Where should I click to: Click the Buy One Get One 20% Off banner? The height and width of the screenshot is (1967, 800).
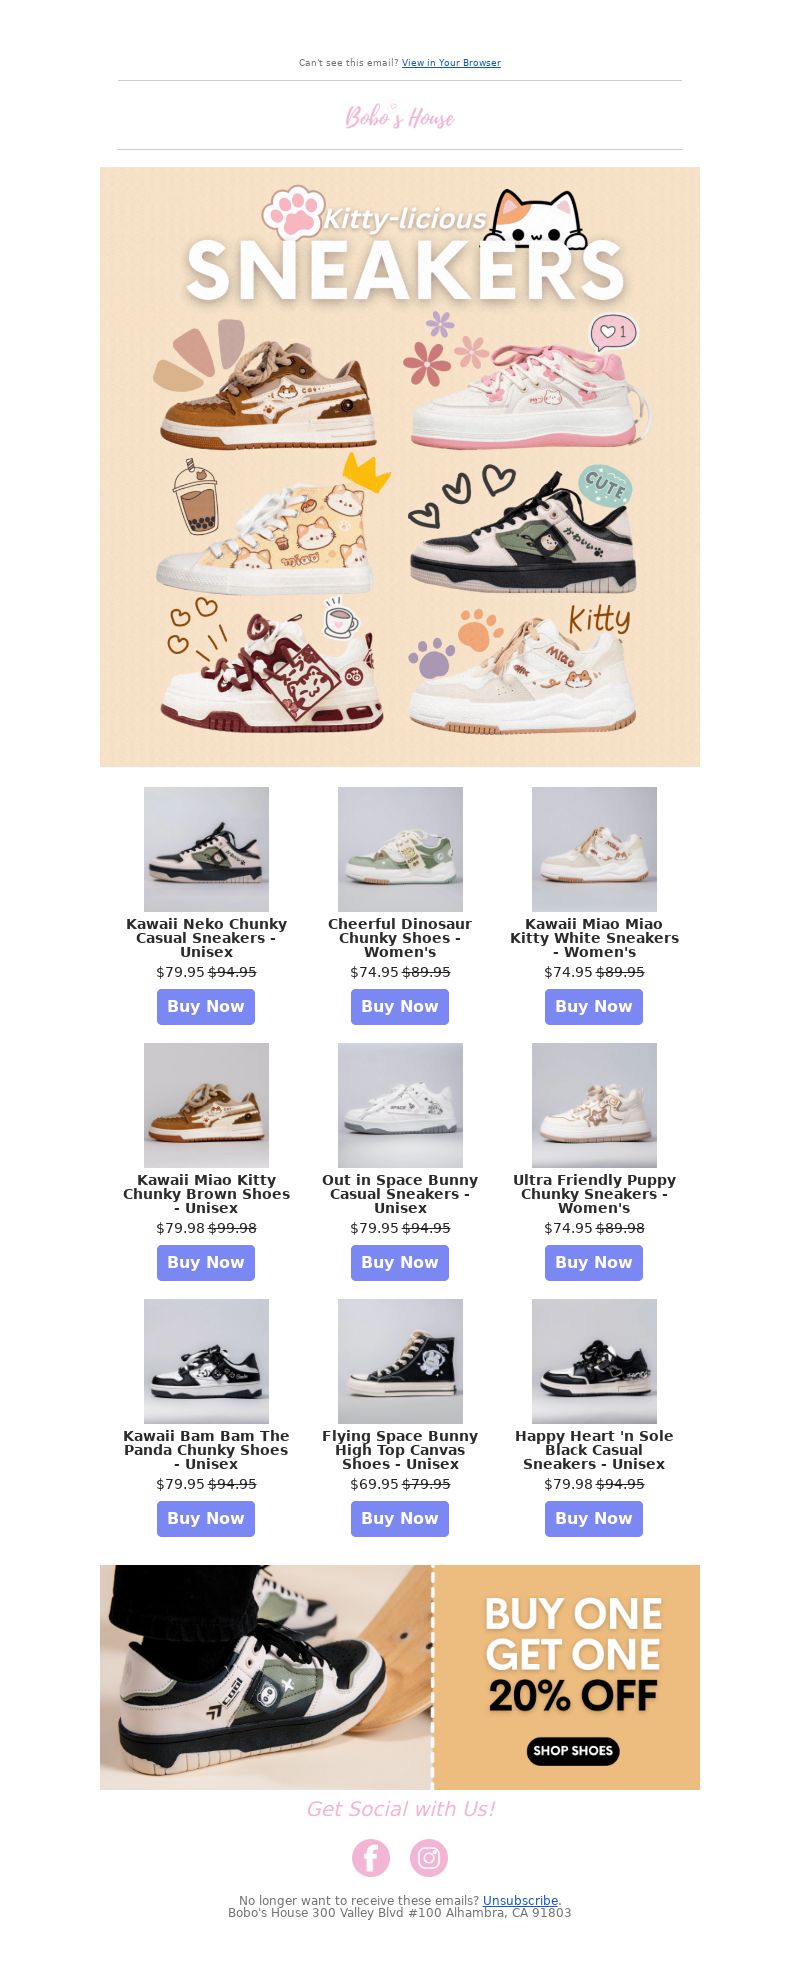pos(400,1677)
